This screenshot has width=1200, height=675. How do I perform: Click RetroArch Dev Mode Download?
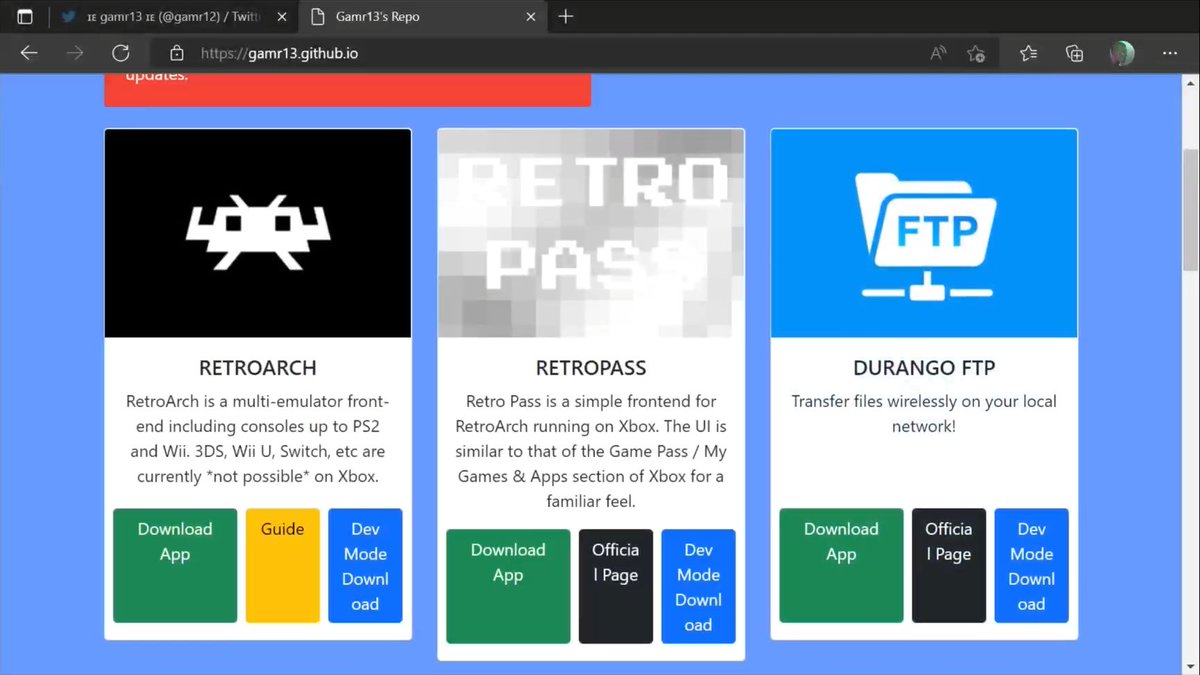365,566
